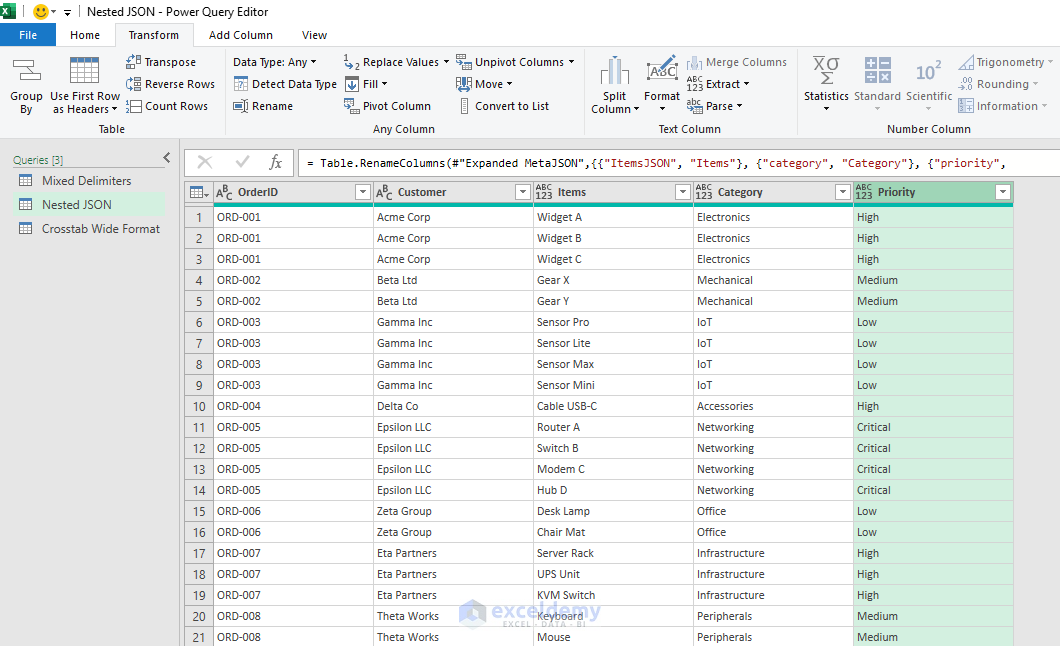Click Reverse Rows in ribbon
This screenshot has height=646, width=1060.
point(170,84)
